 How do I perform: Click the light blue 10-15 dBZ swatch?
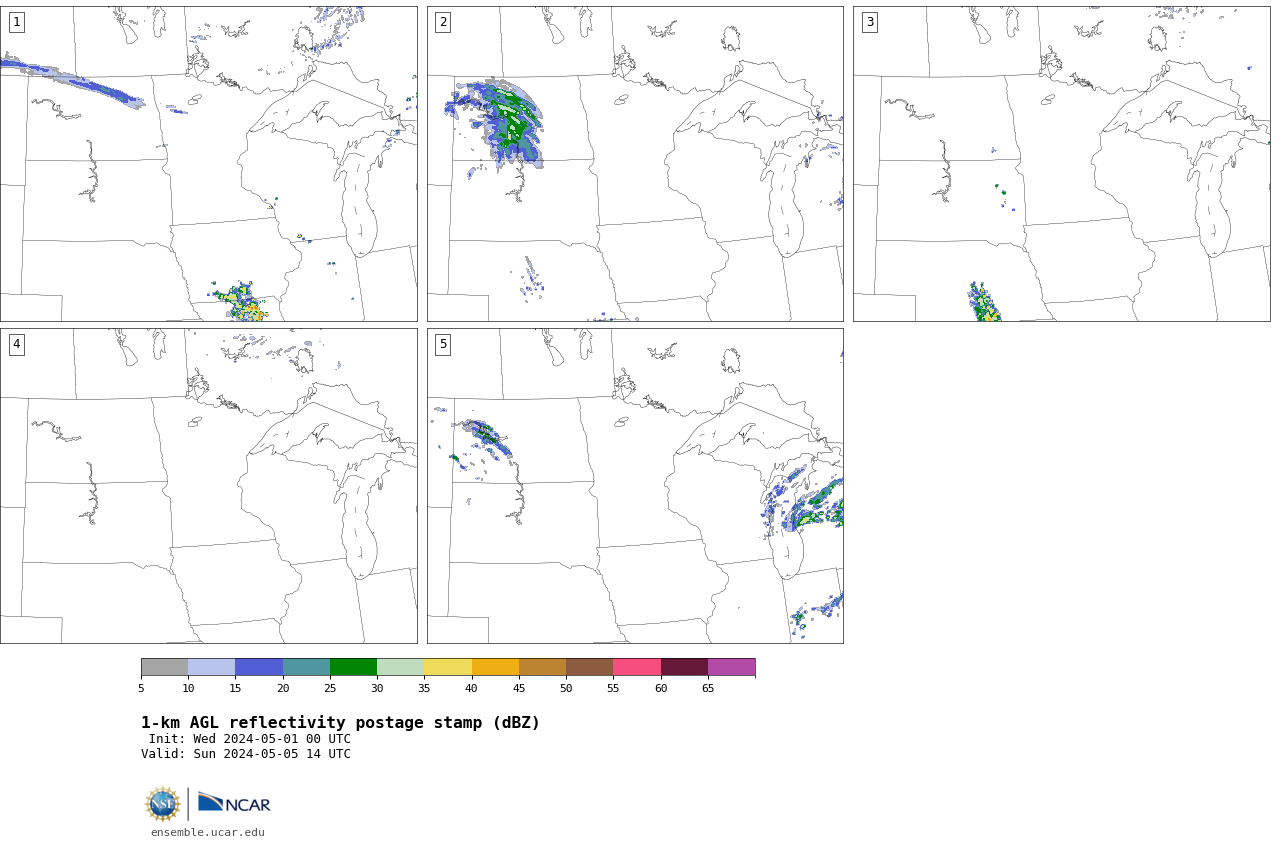click(212, 667)
